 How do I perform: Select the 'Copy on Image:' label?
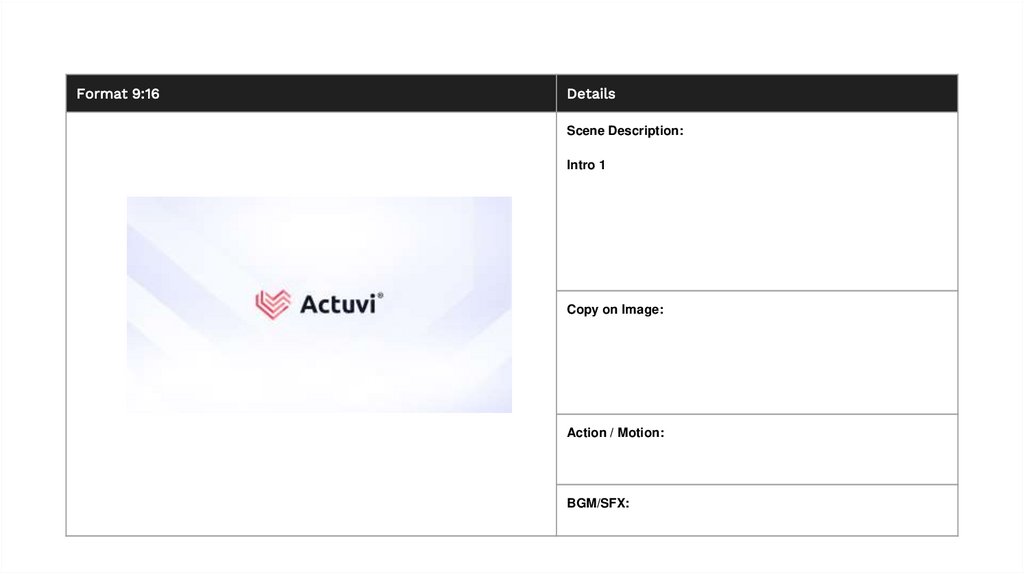pos(615,310)
